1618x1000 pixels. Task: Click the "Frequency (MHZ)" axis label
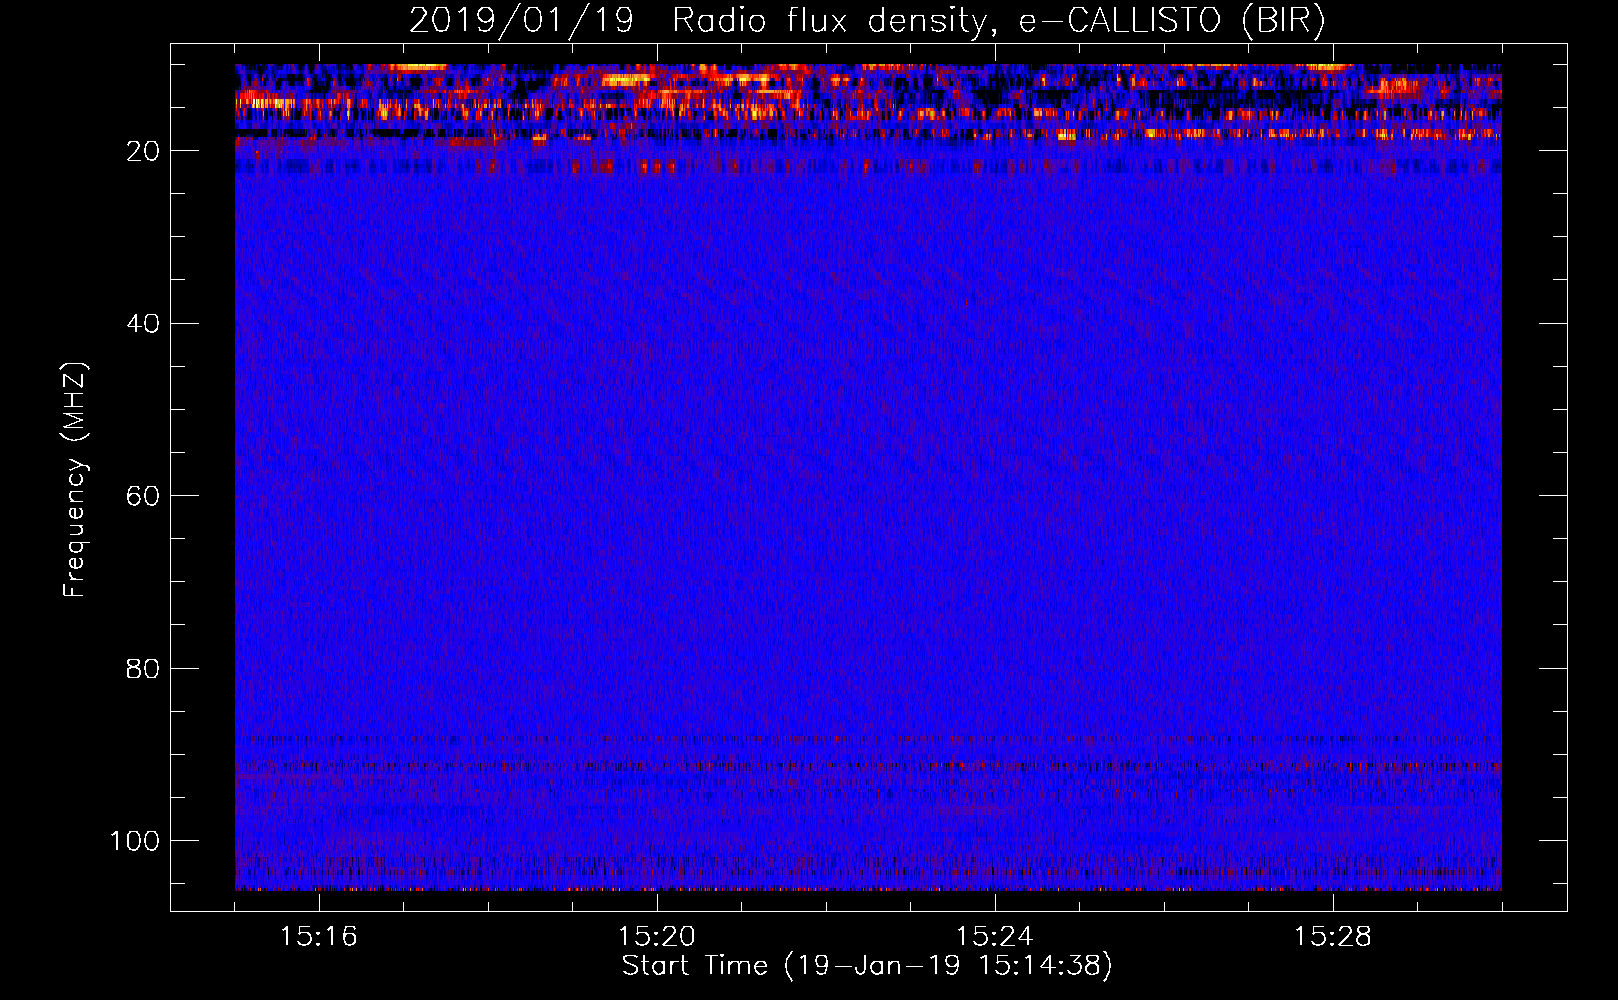coord(76,480)
